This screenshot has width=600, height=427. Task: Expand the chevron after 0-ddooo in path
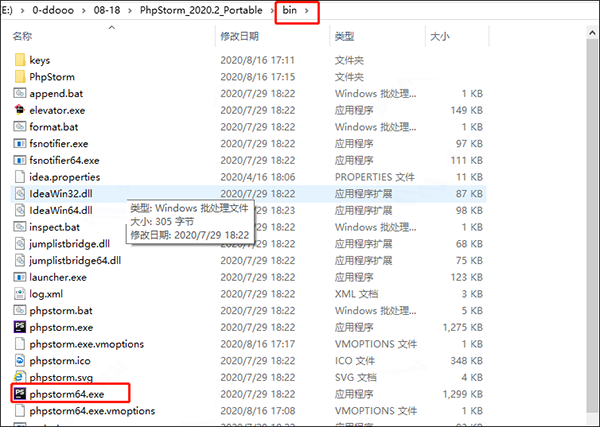coord(84,11)
